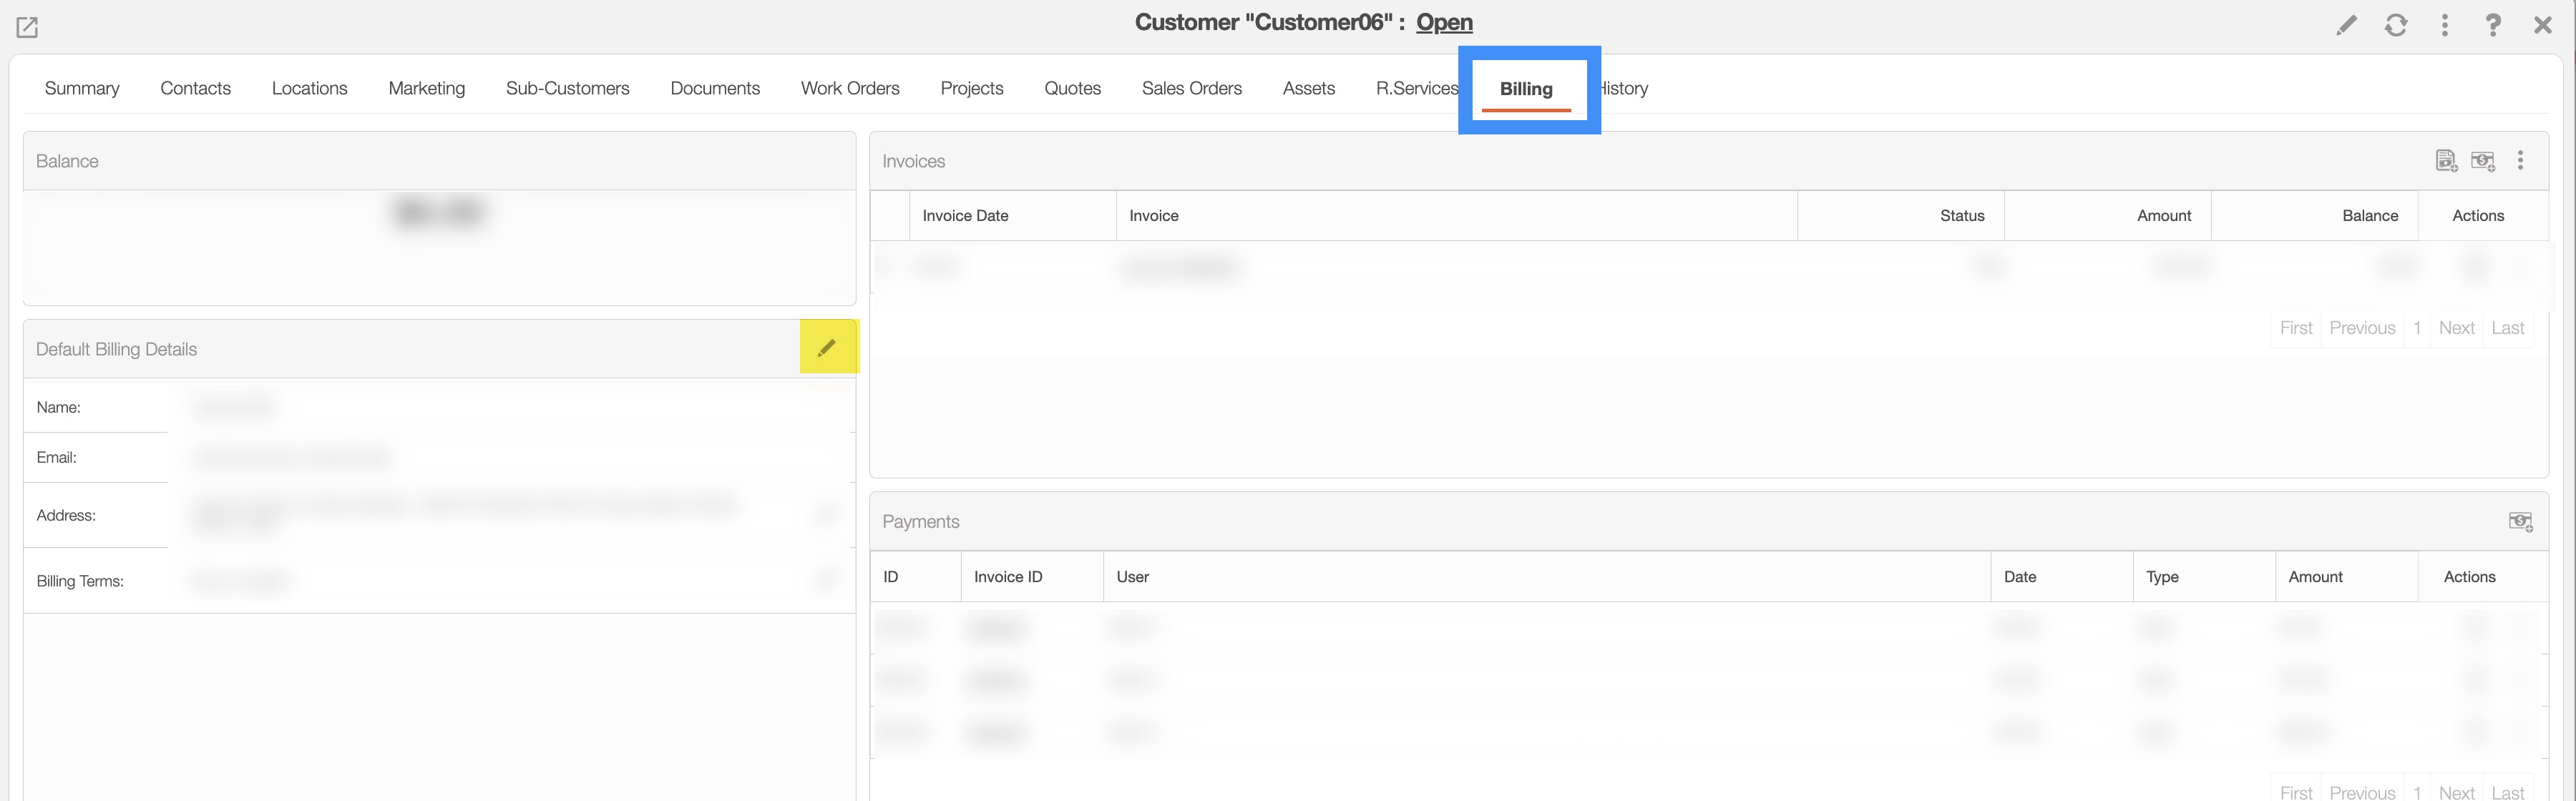Sort by Invoice Date column header
The height and width of the screenshot is (801, 2576).
tap(965, 216)
